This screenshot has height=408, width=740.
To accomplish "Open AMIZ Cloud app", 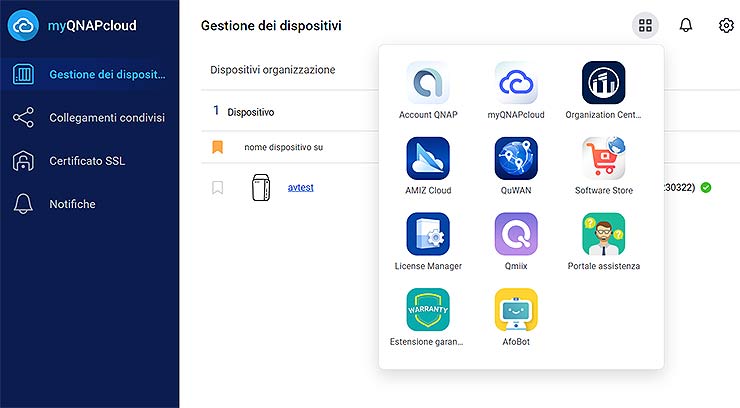I will (428, 159).
